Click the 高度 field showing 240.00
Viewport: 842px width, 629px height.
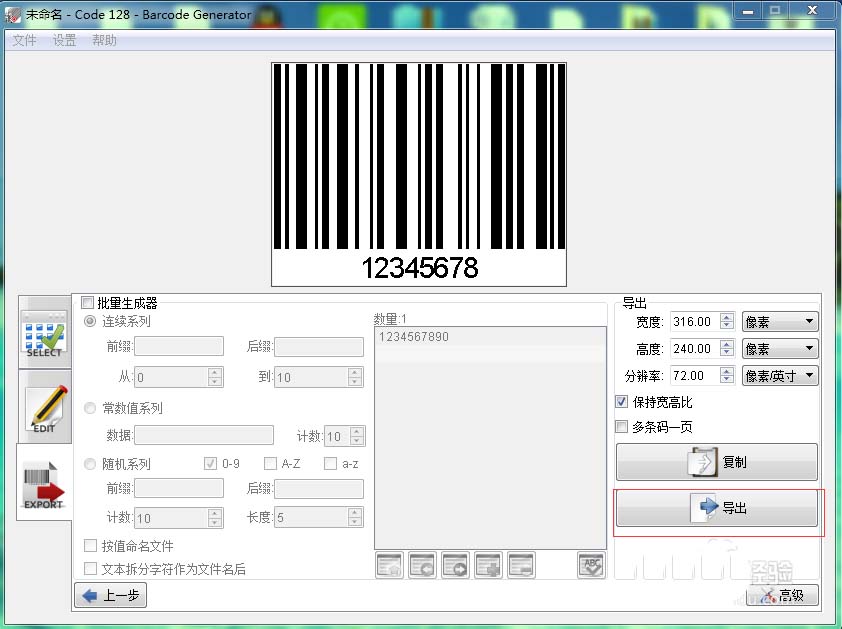pos(695,348)
